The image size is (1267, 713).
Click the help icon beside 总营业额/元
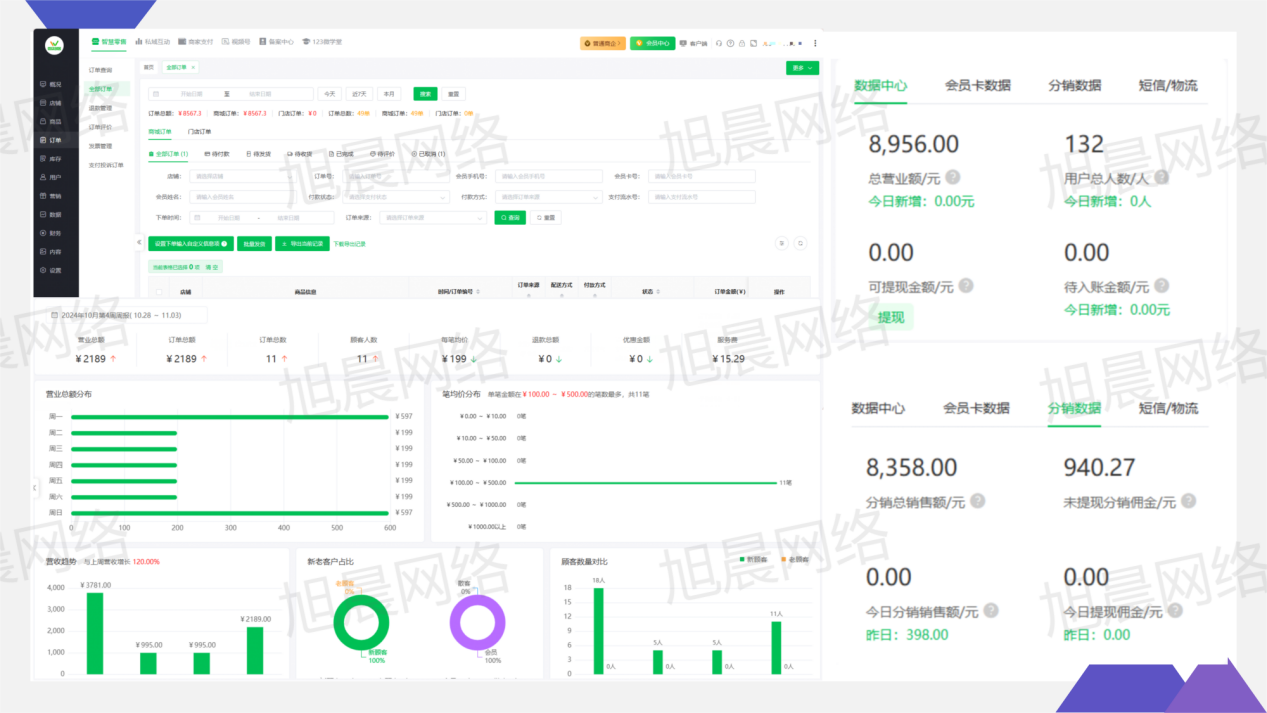click(x=953, y=177)
